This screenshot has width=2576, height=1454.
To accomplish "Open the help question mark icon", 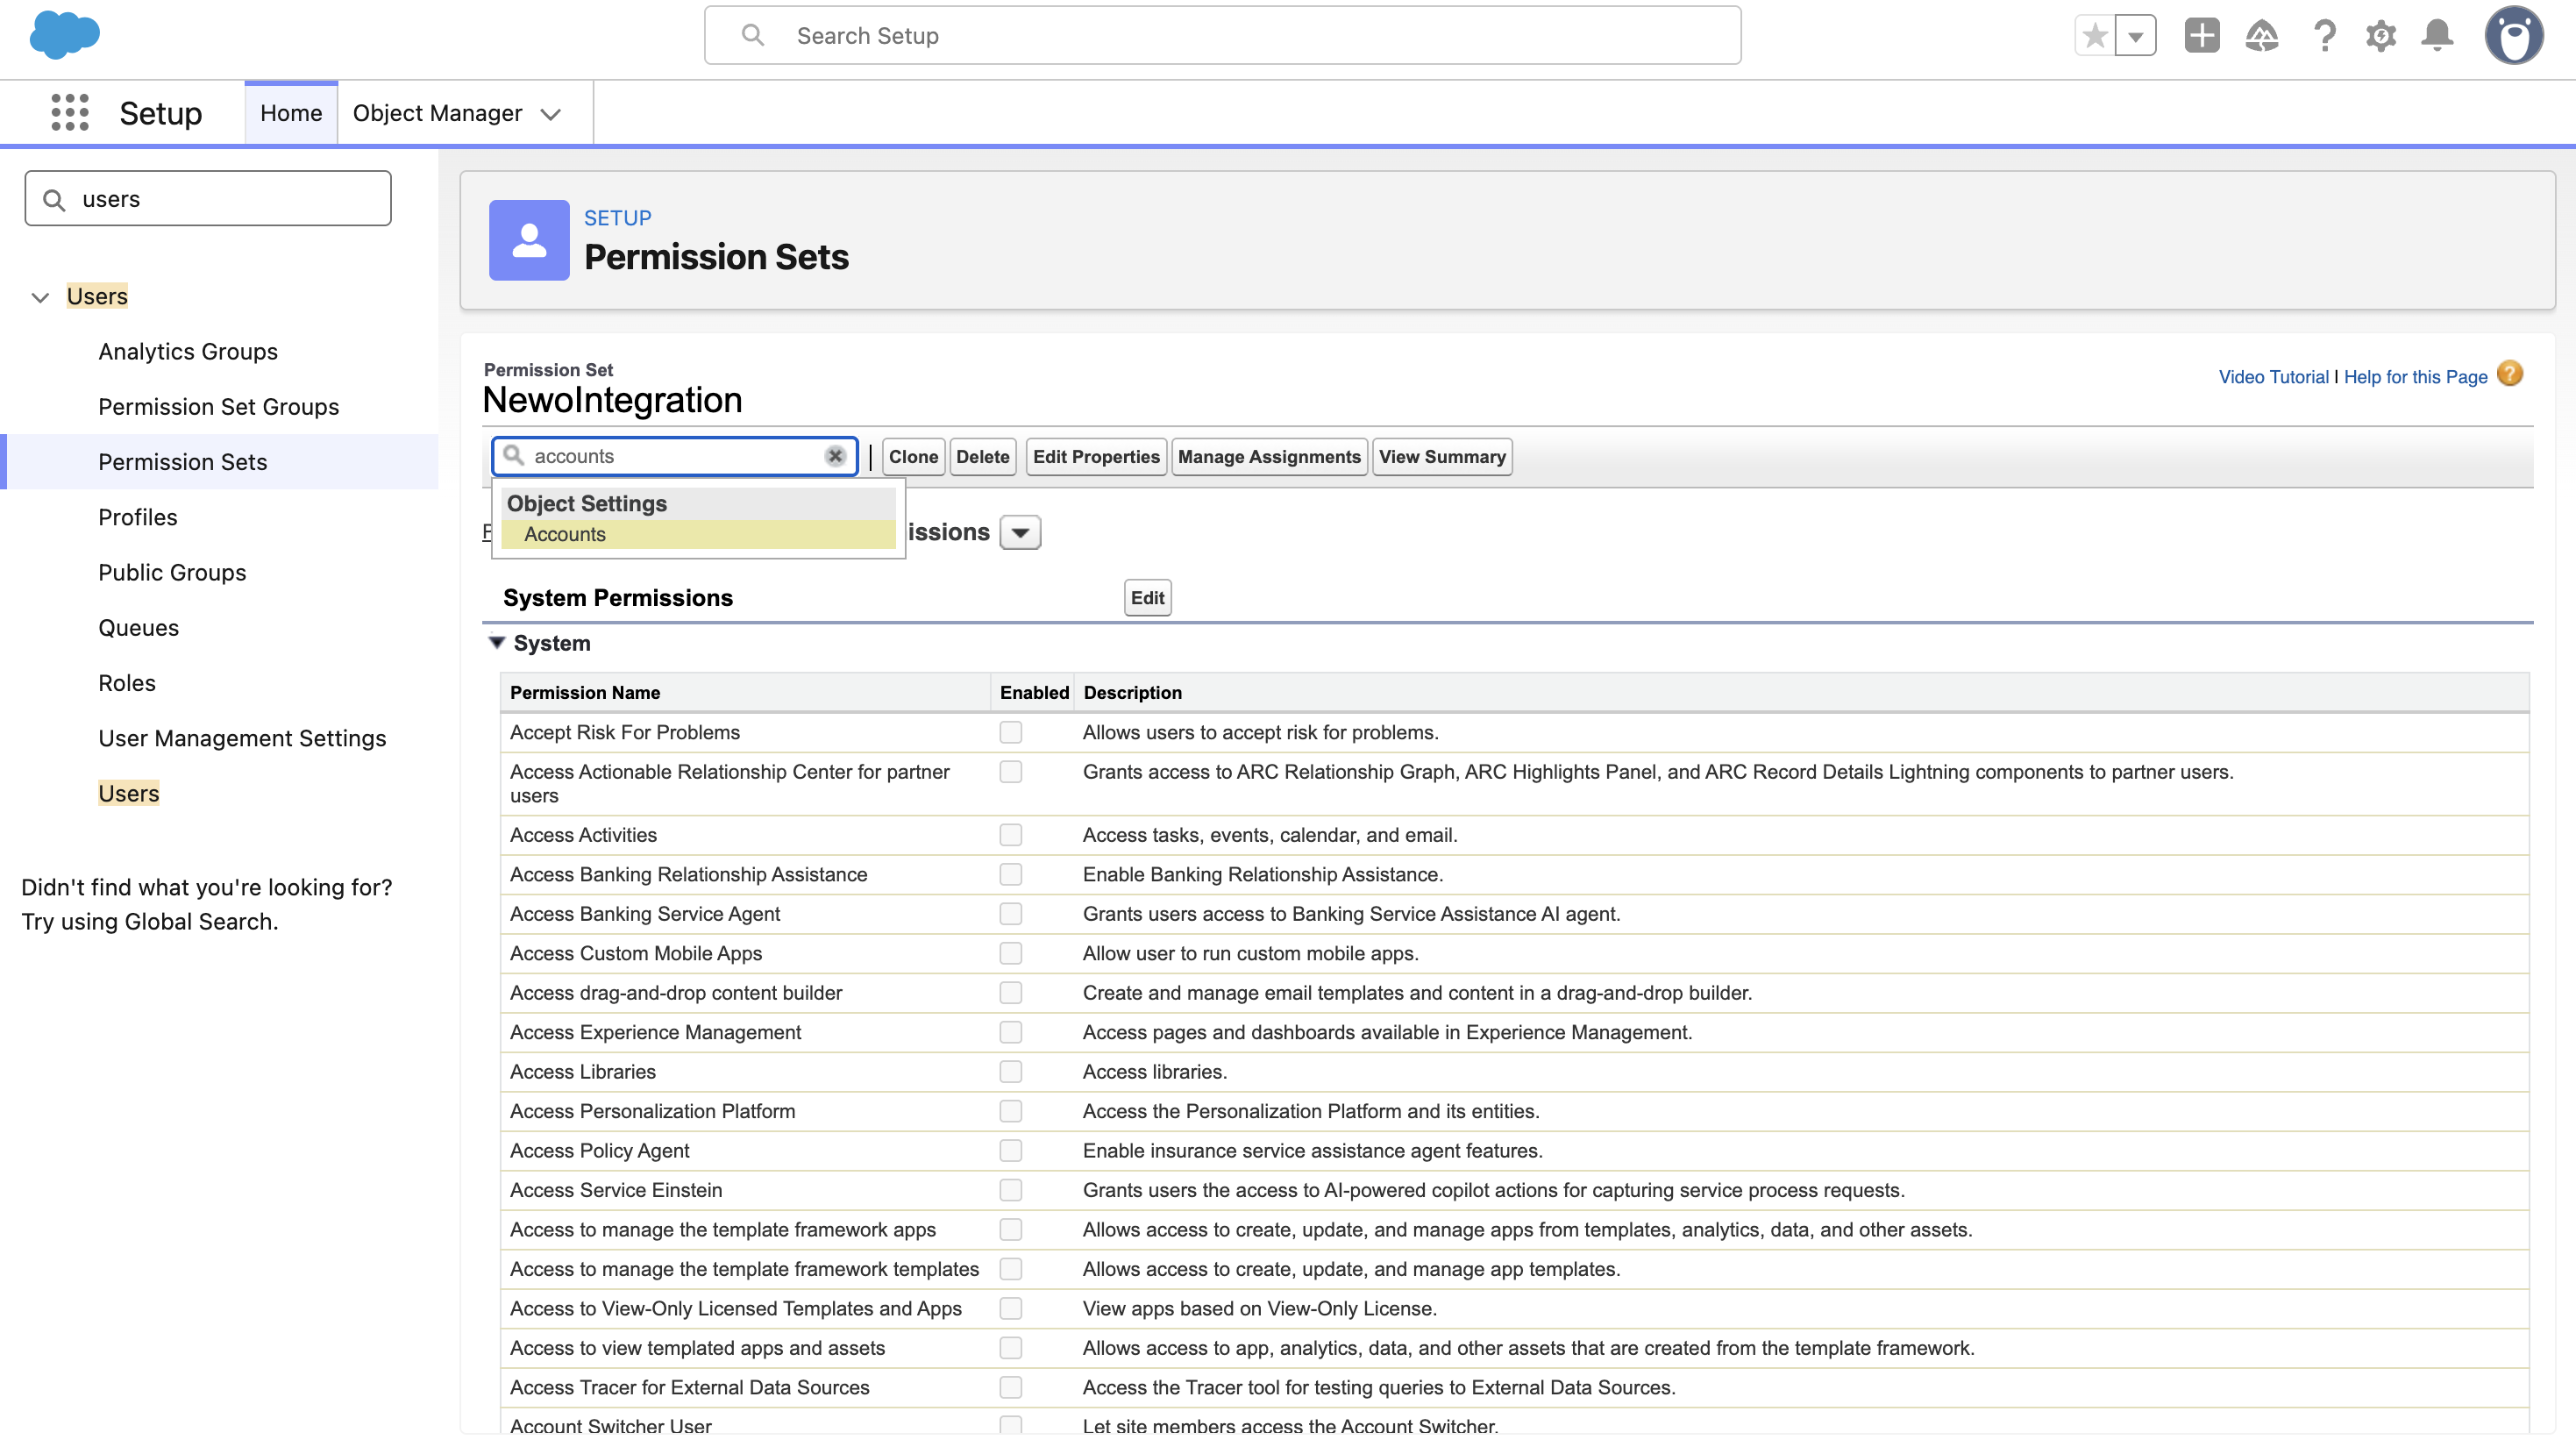I will click(x=2324, y=36).
